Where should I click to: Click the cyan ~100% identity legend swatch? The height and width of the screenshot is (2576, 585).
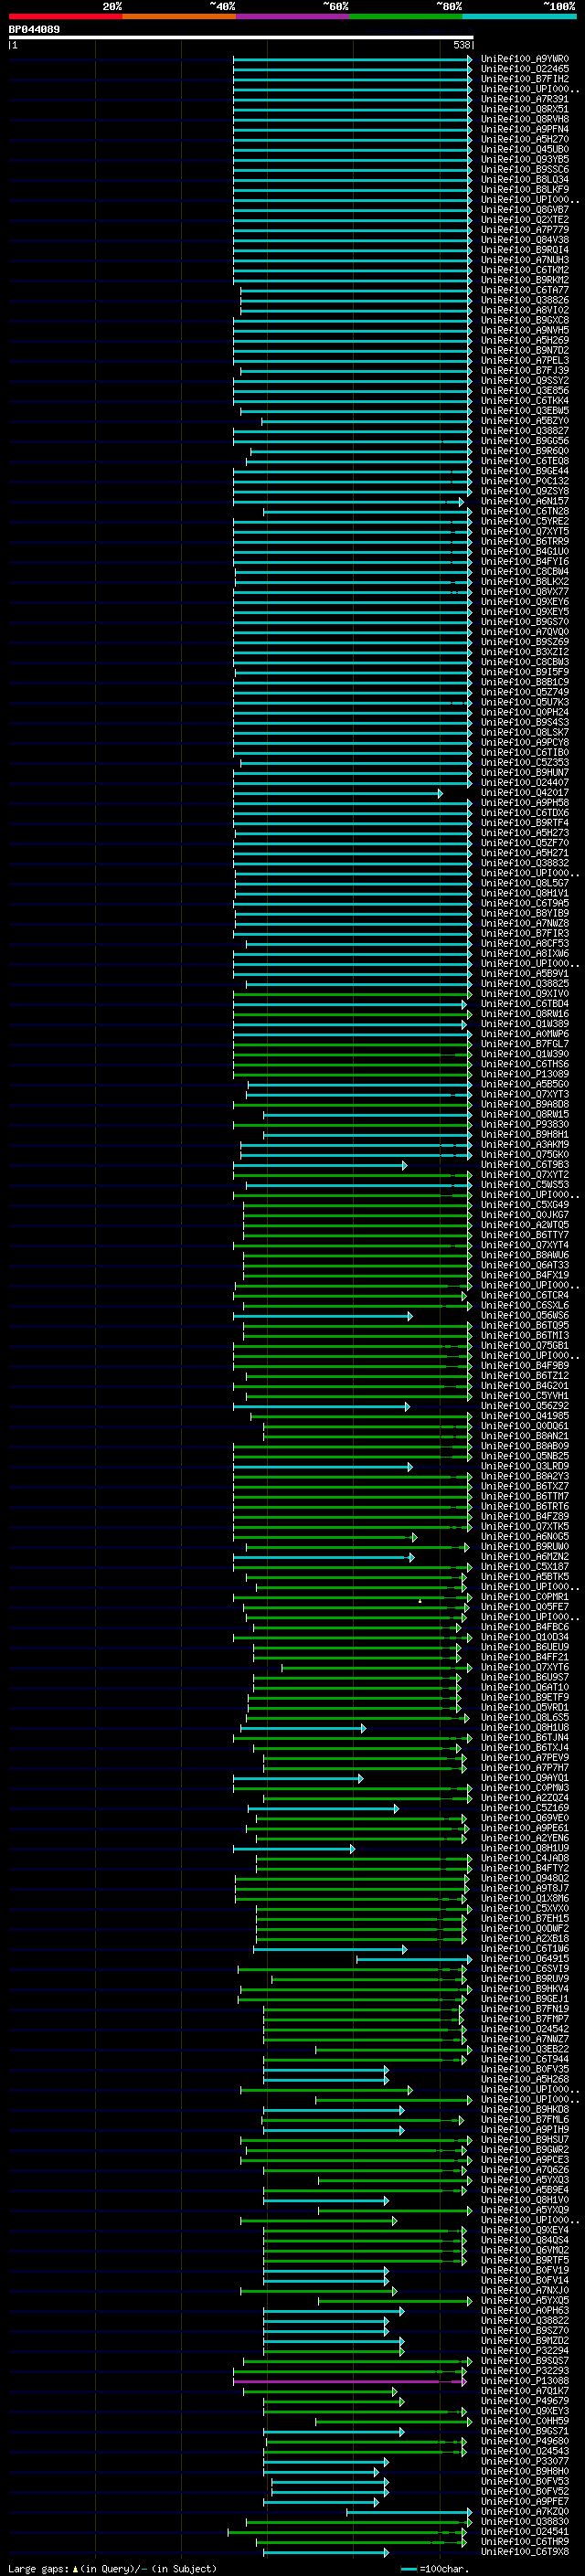coord(519,16)
